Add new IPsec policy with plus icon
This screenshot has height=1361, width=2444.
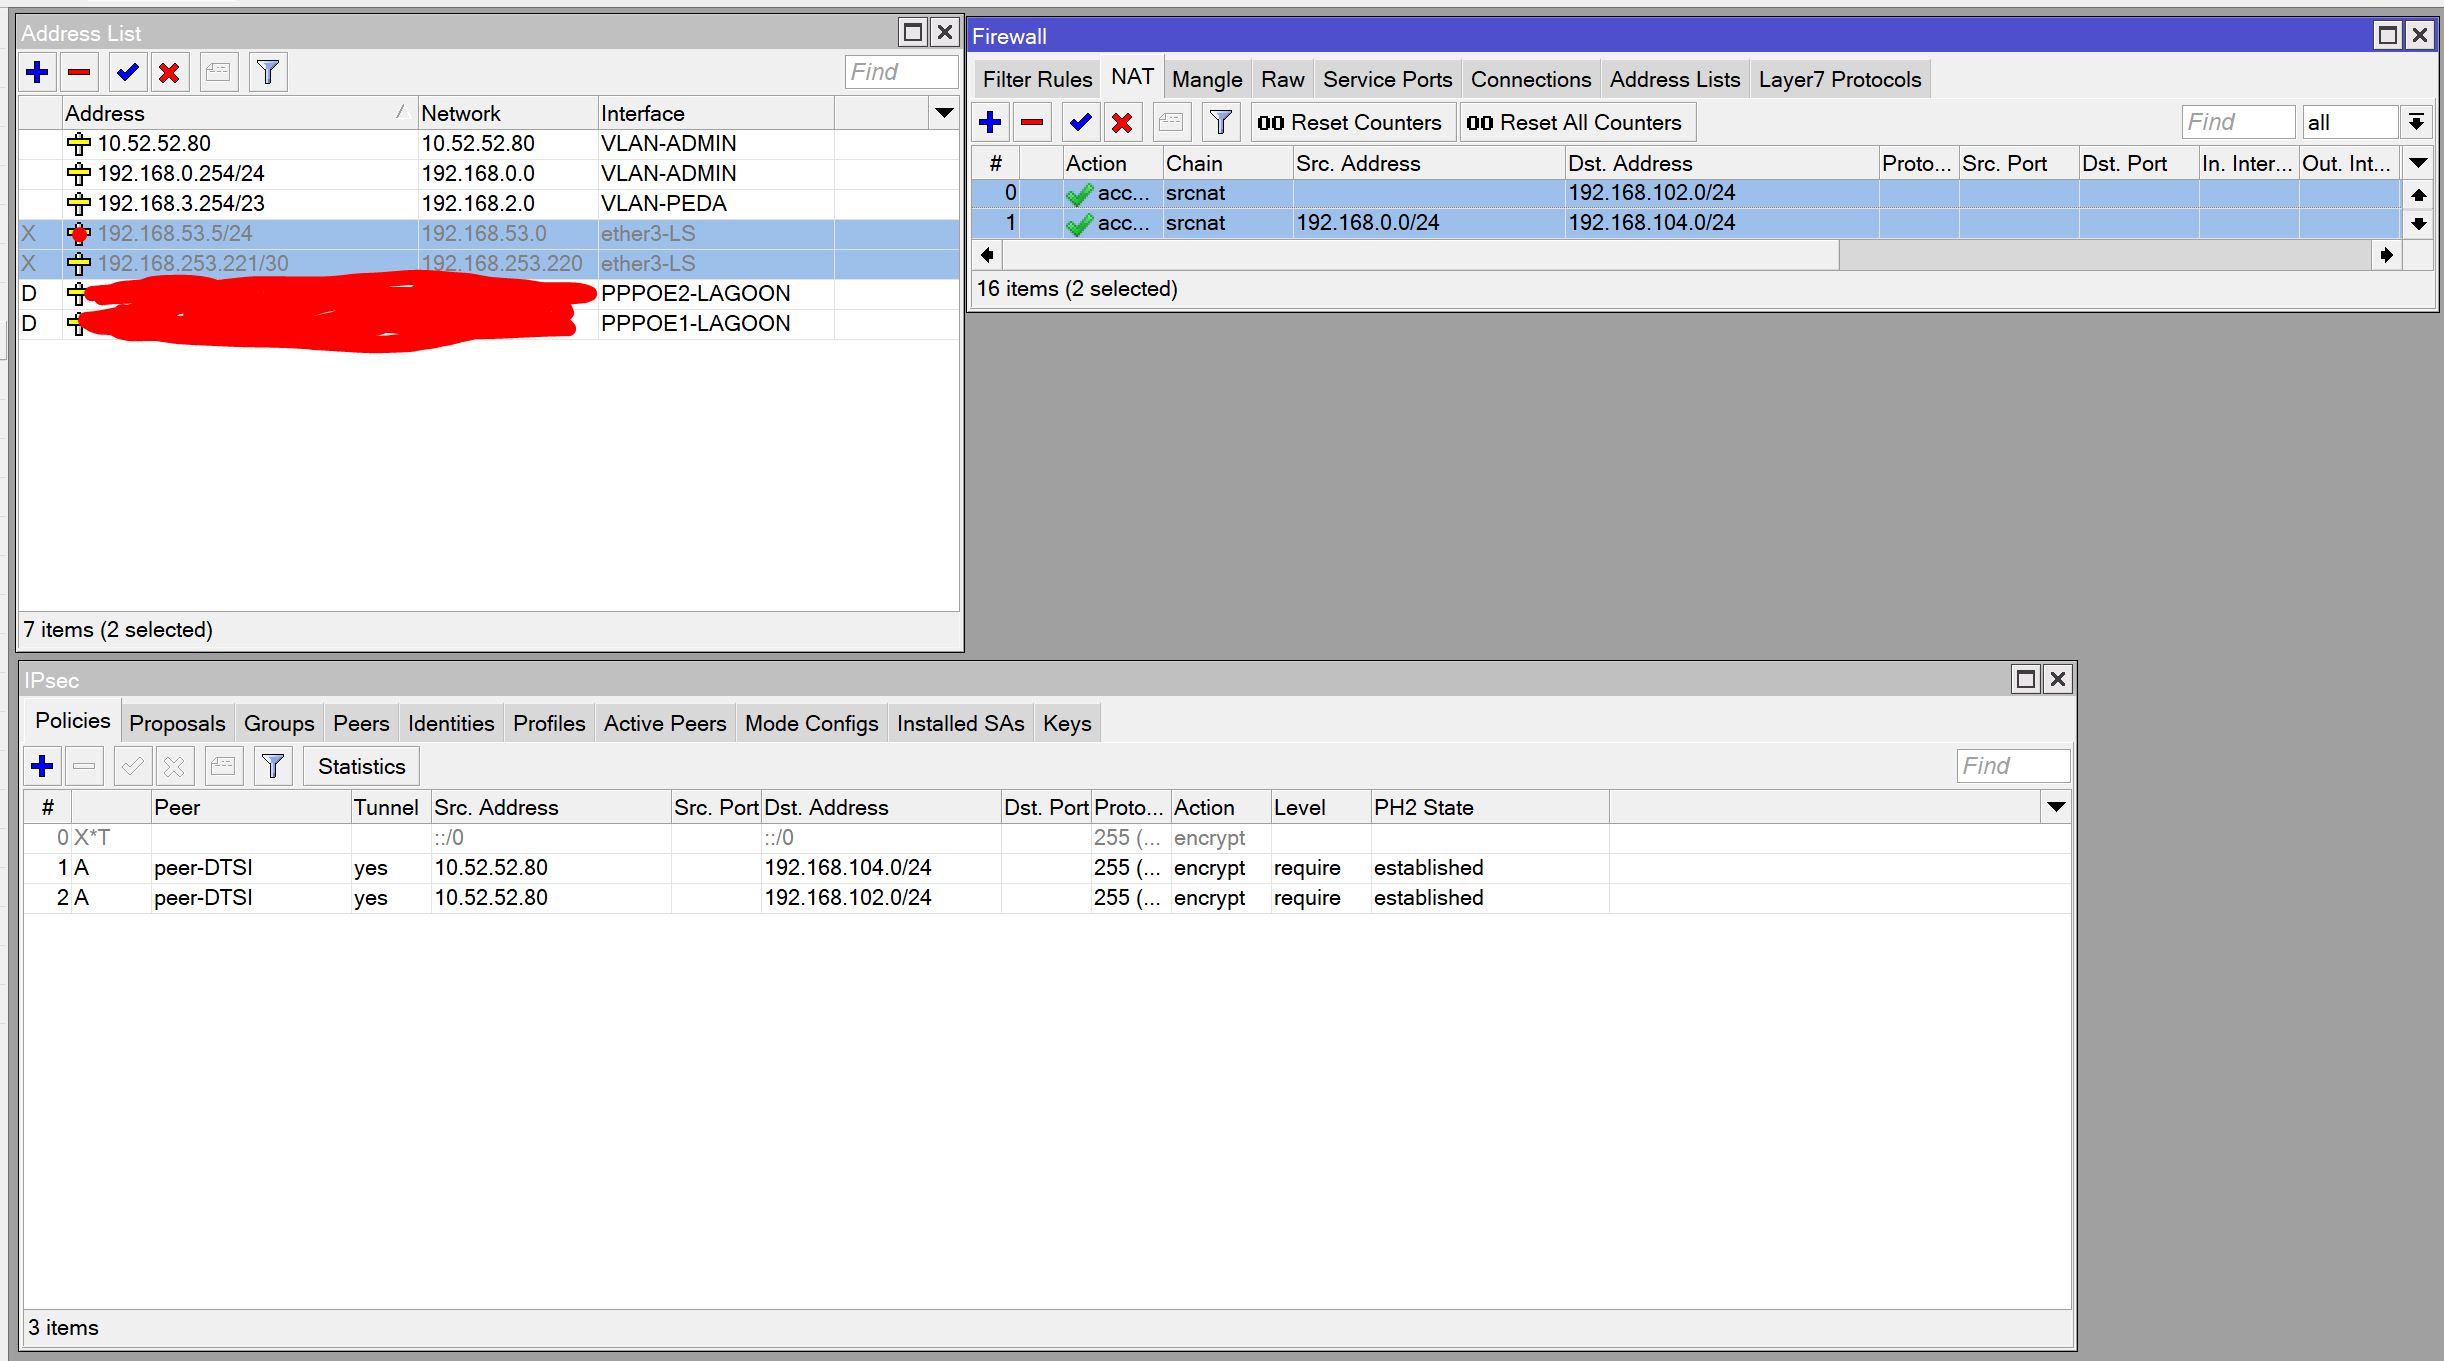click(x=42, y=767)
